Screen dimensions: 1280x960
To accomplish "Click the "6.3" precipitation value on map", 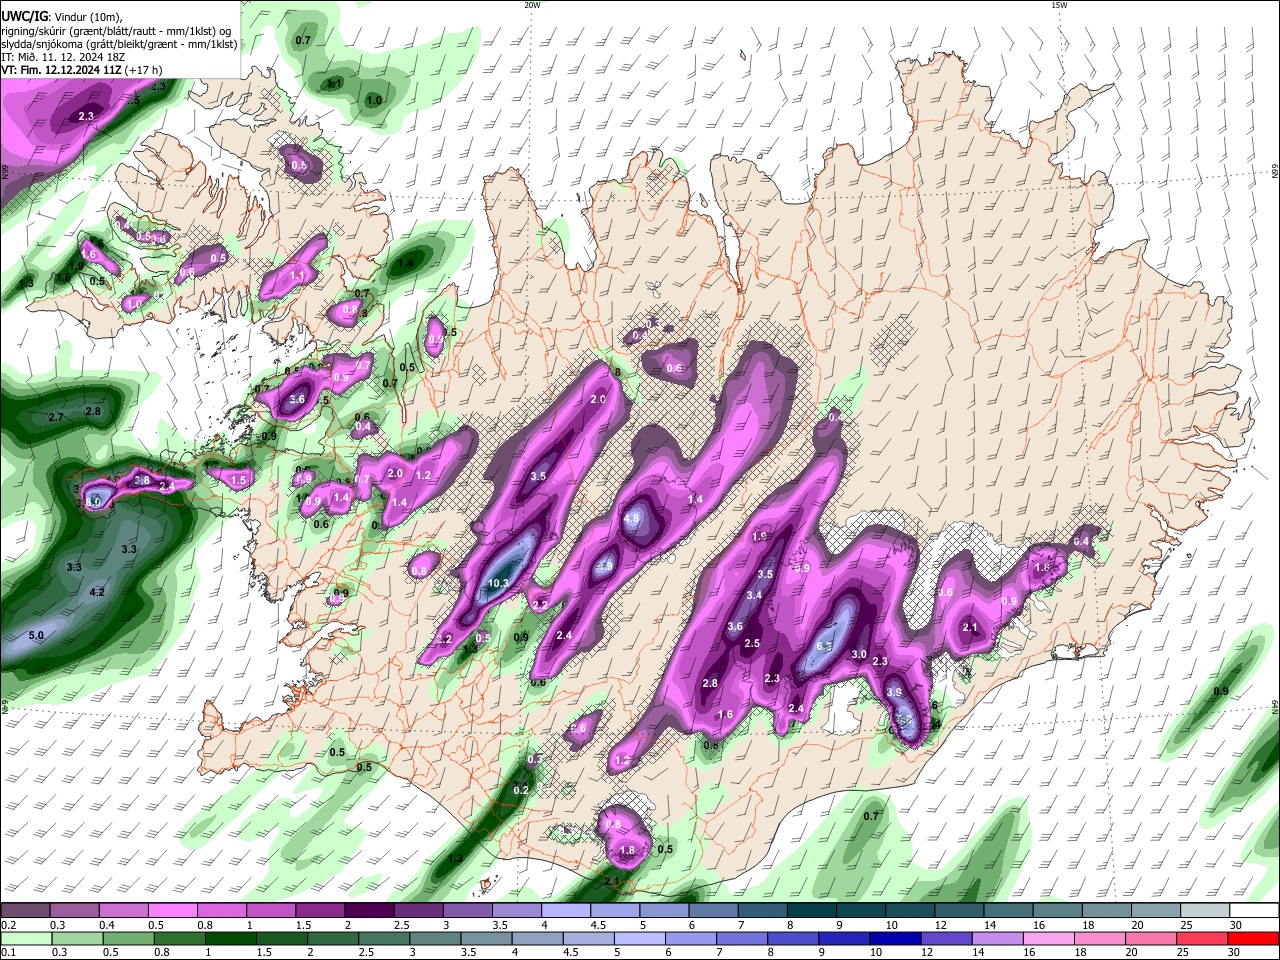I will coord(825,647).
